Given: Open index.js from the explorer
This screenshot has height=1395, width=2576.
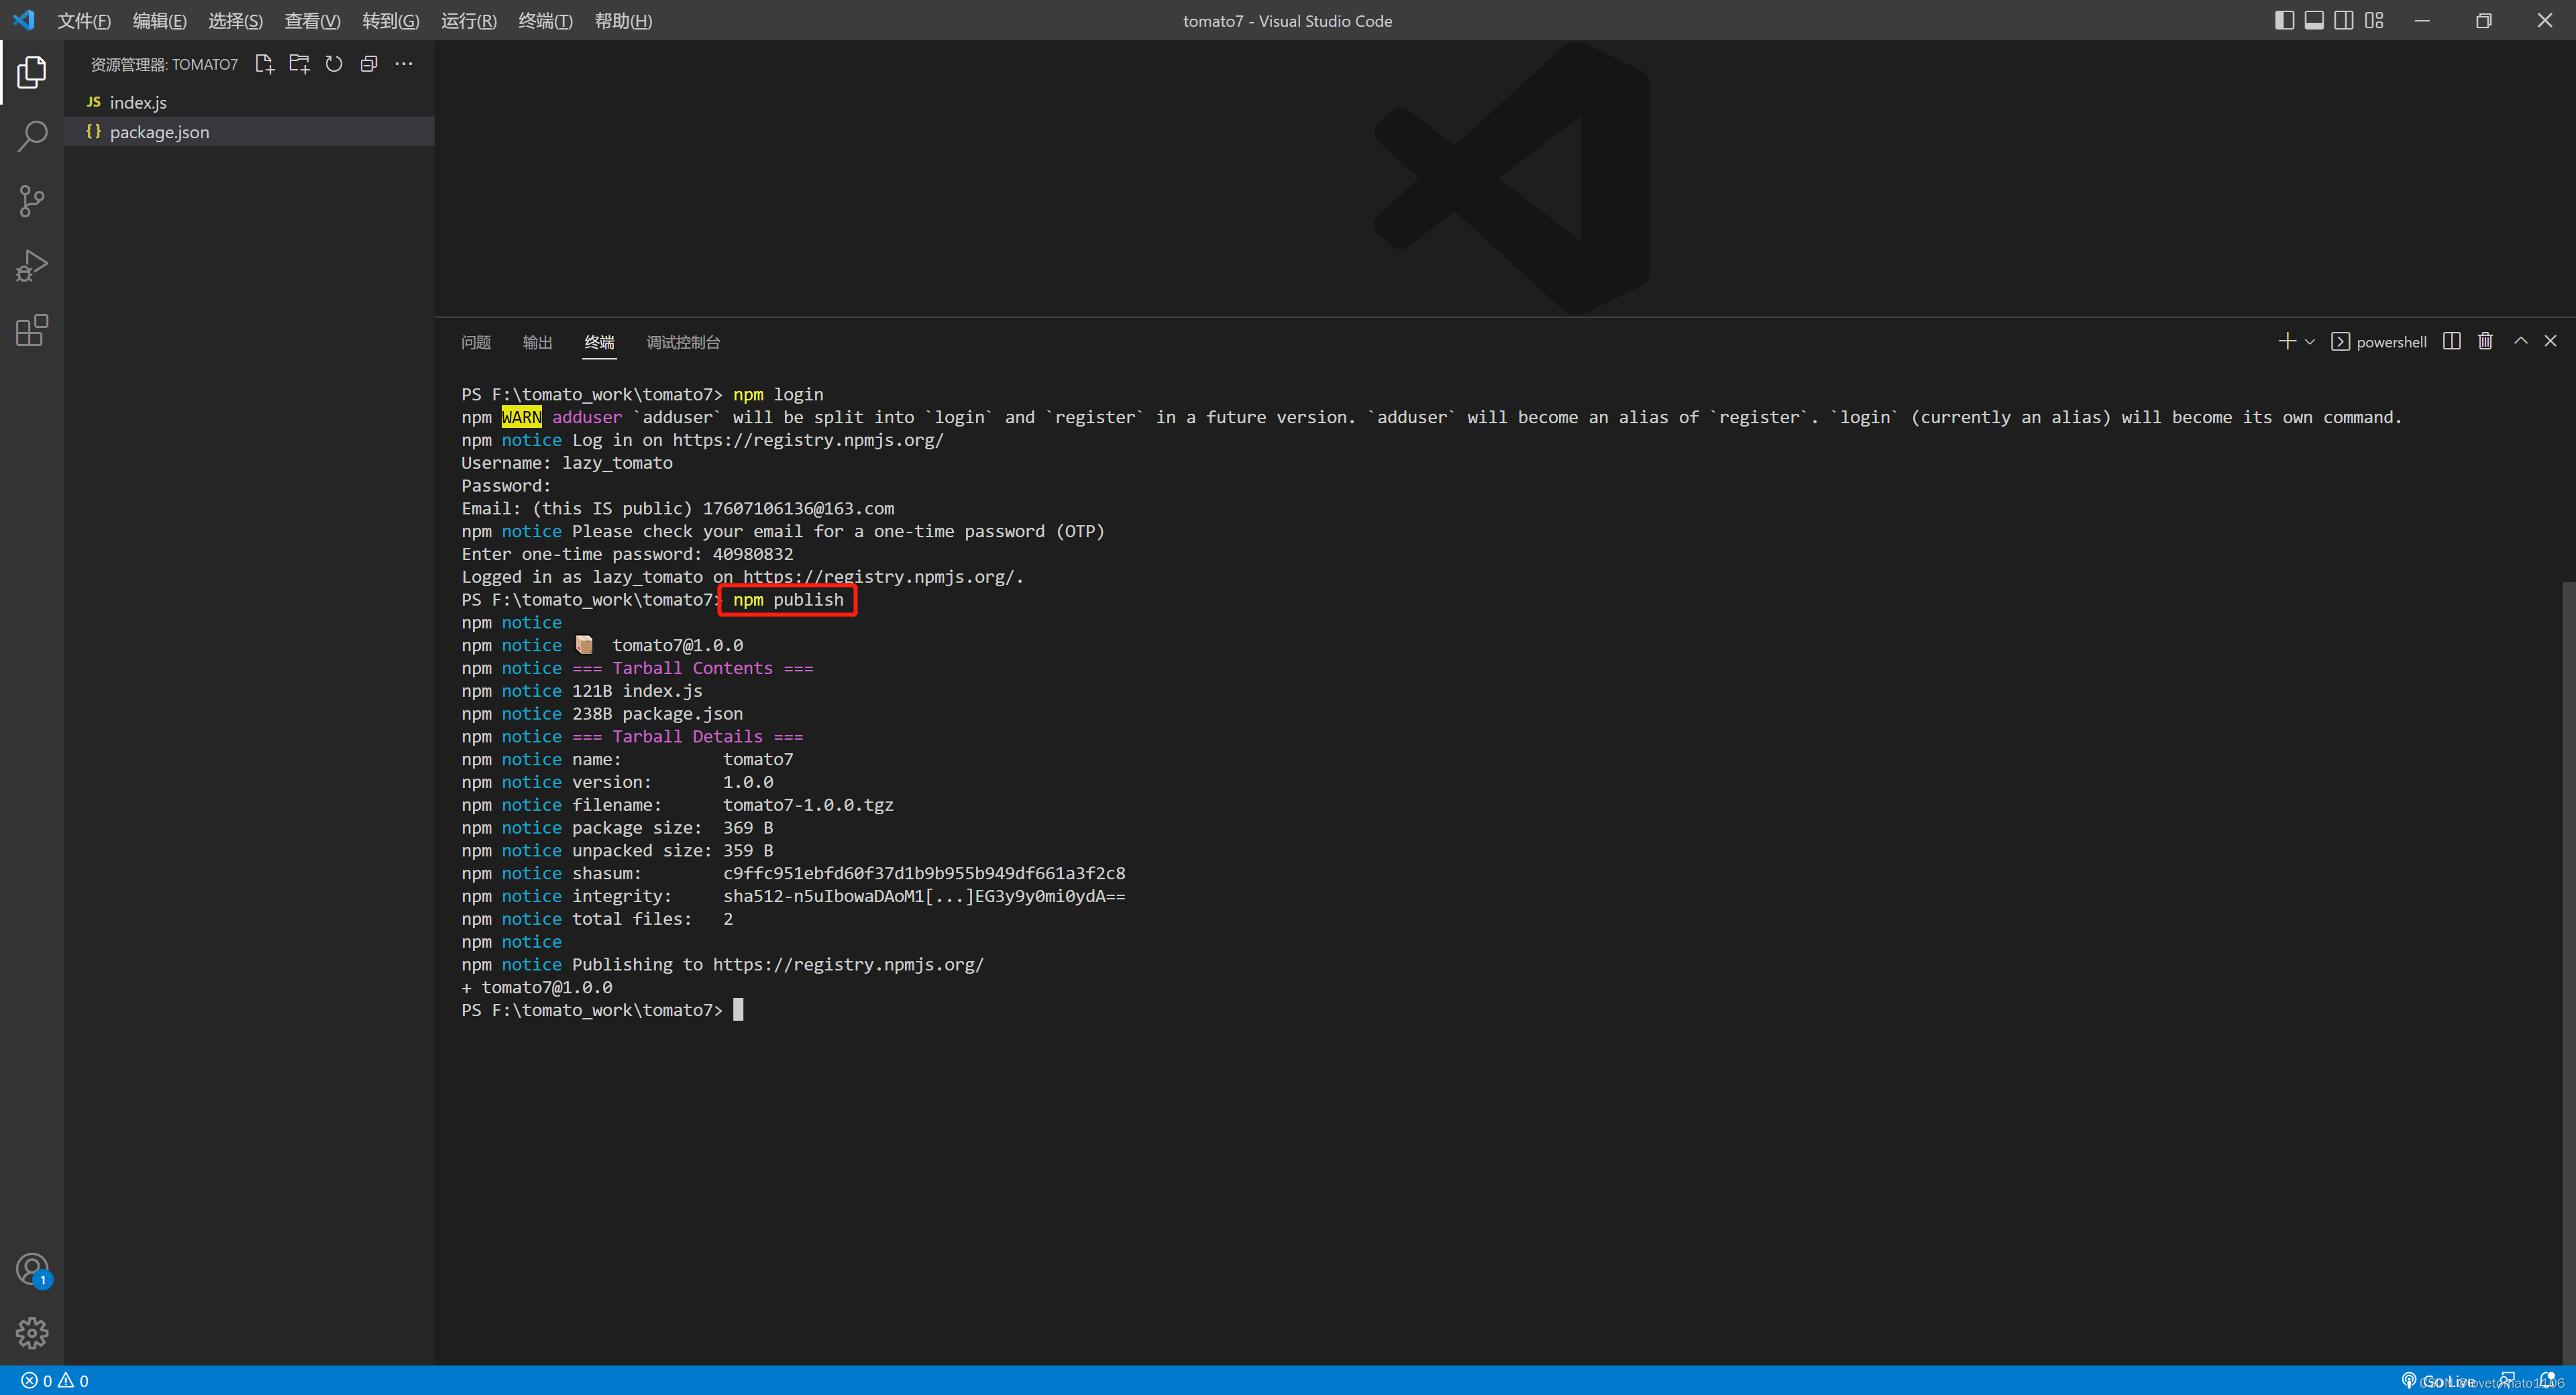Looking at the screenshot, I should 250,102.
